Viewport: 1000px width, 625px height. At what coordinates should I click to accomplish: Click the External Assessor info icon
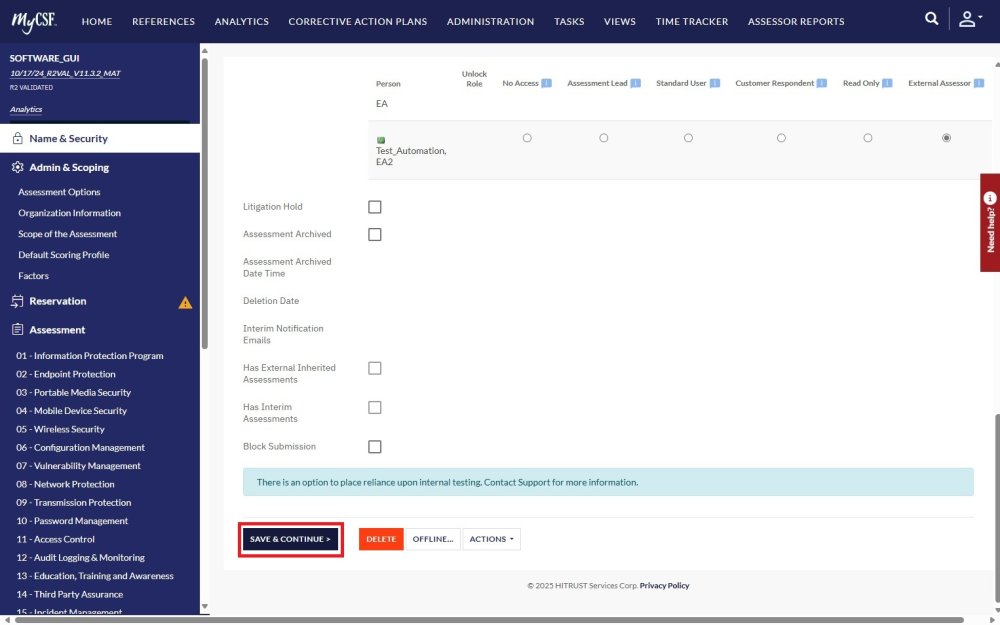coord(978,83)
